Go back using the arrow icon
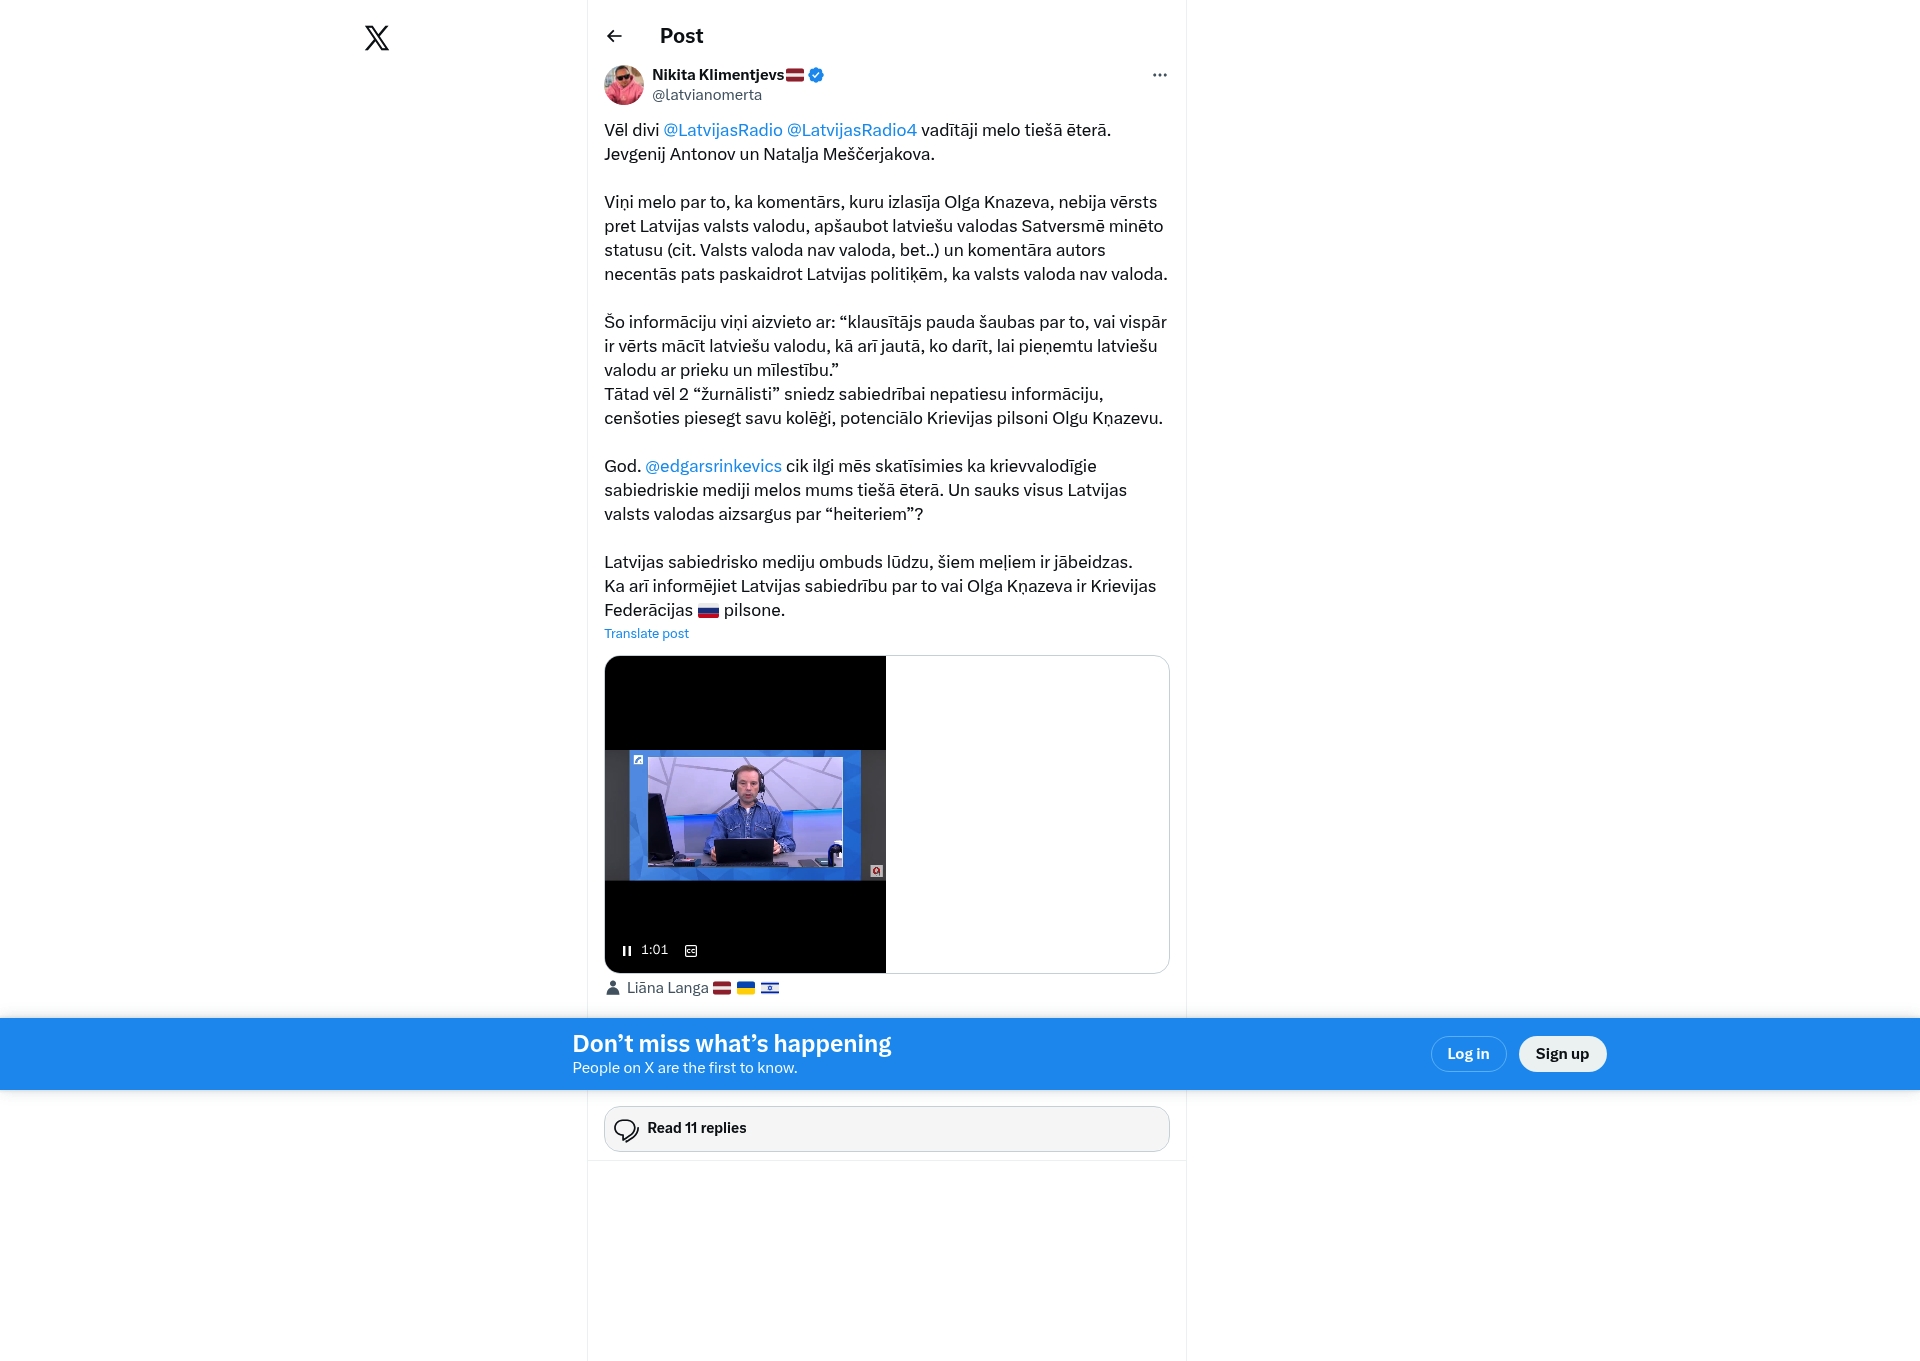 point(614,36)
